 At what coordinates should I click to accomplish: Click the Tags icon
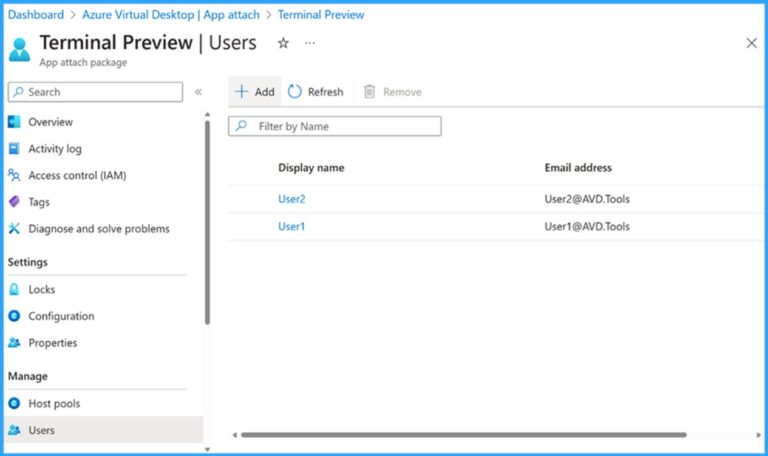14,202
